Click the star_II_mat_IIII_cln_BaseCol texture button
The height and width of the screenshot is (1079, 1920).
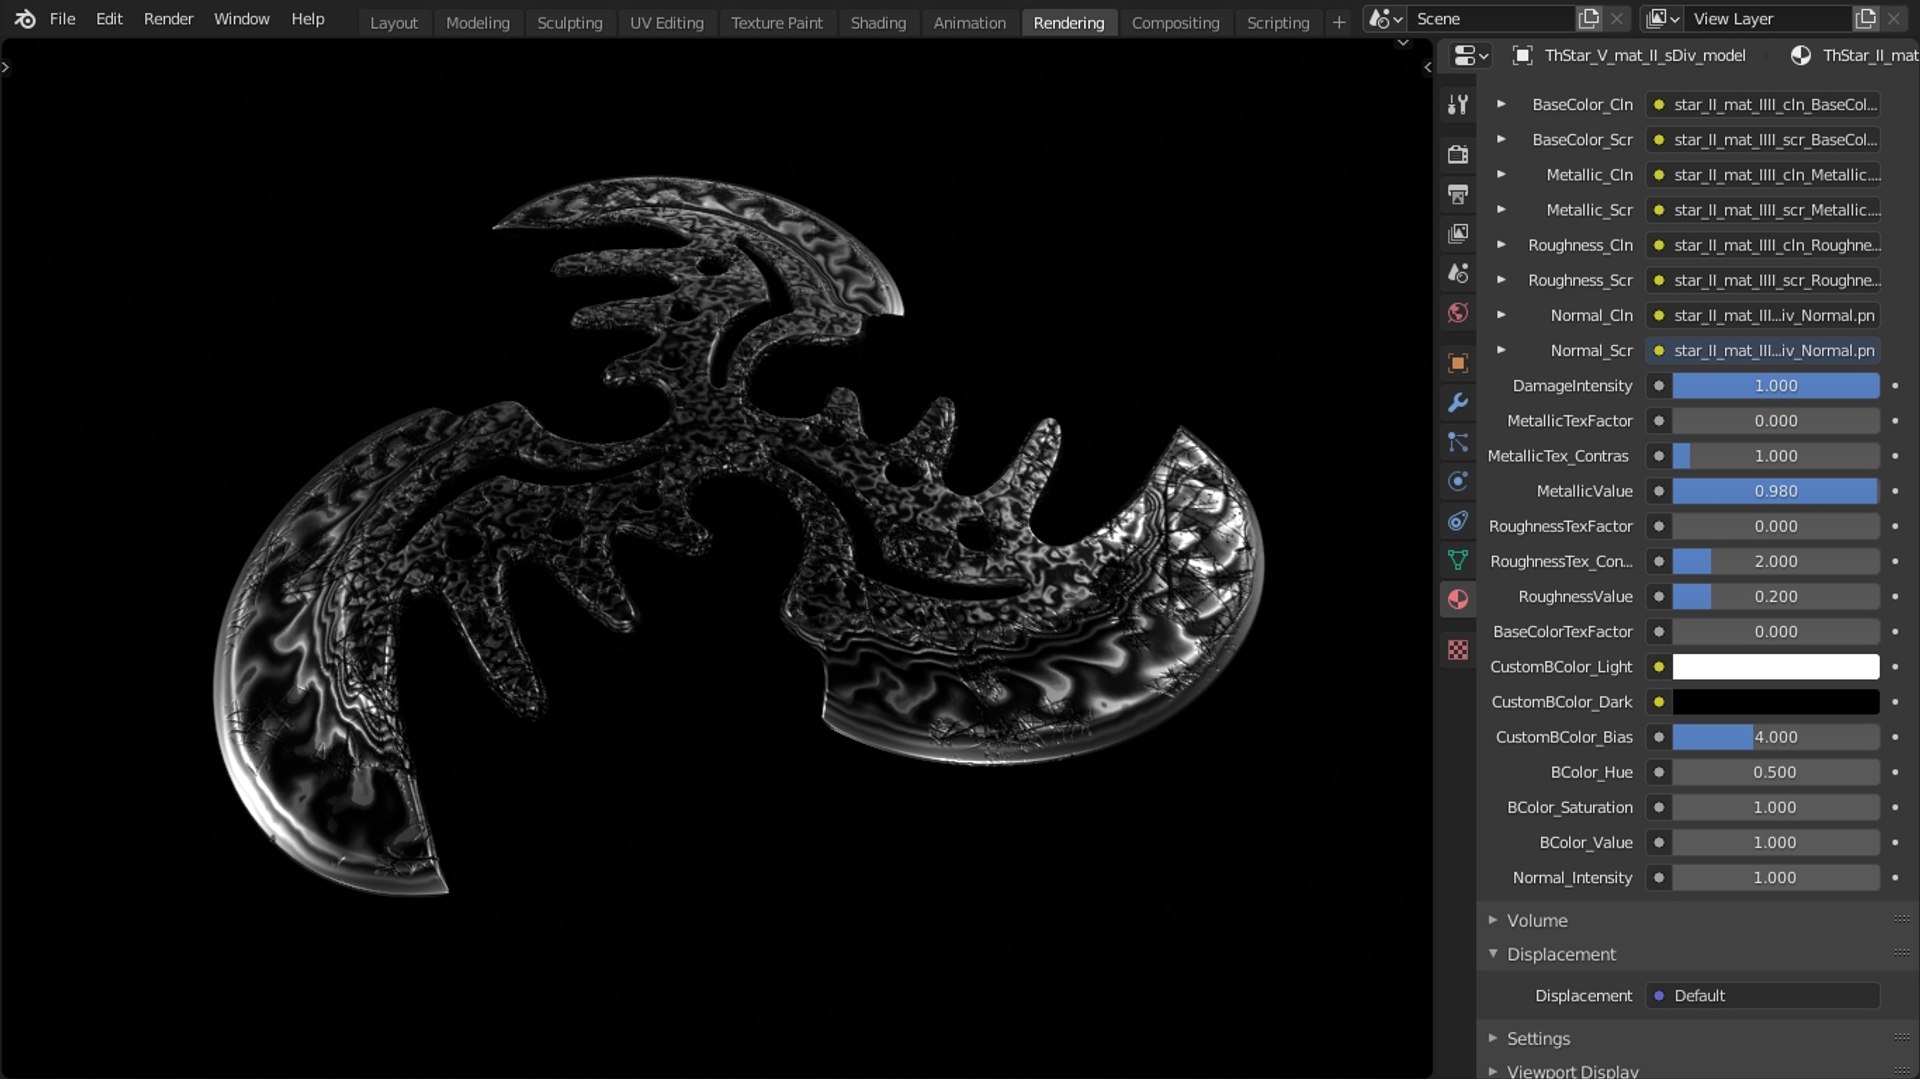[x=1763, y=104]
